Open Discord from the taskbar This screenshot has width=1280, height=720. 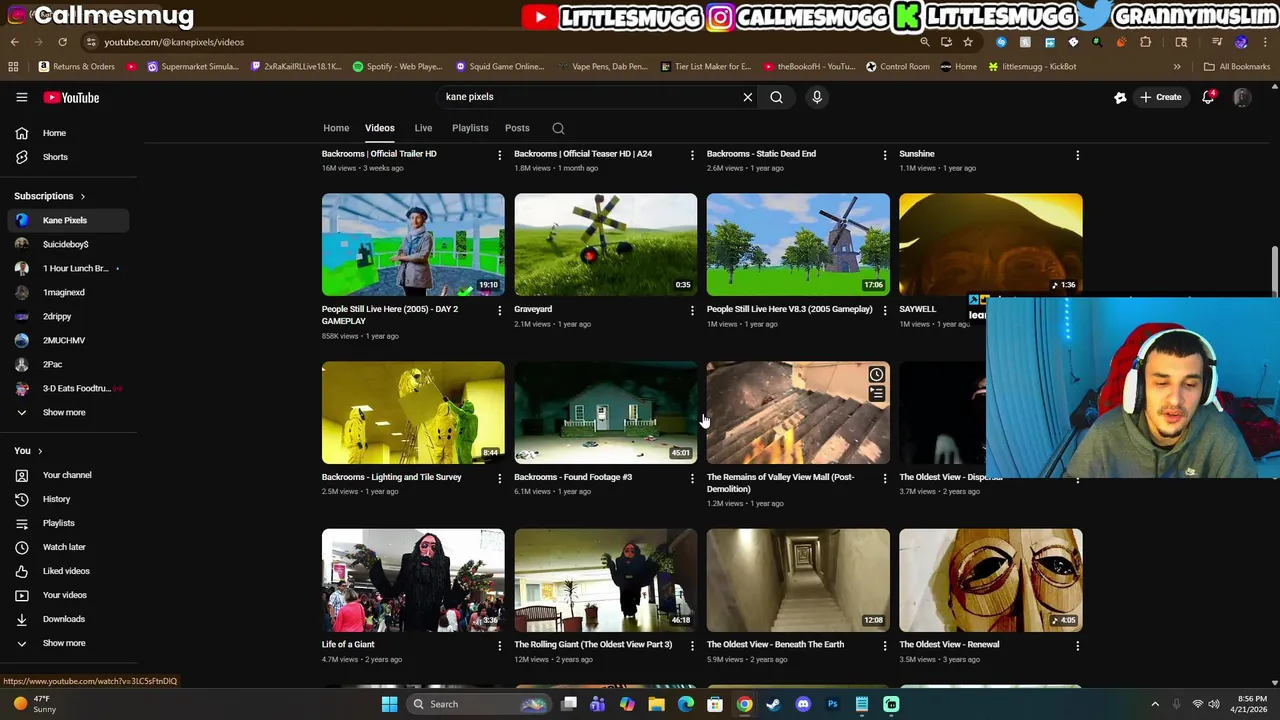pyautogui.click(x=803, y=704)
